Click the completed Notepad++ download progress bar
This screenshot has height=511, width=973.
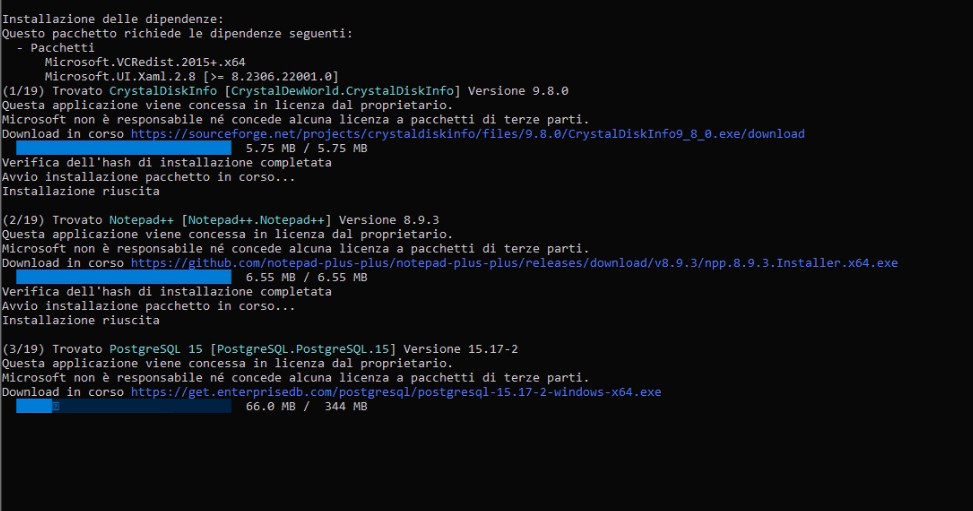point(123,277)
